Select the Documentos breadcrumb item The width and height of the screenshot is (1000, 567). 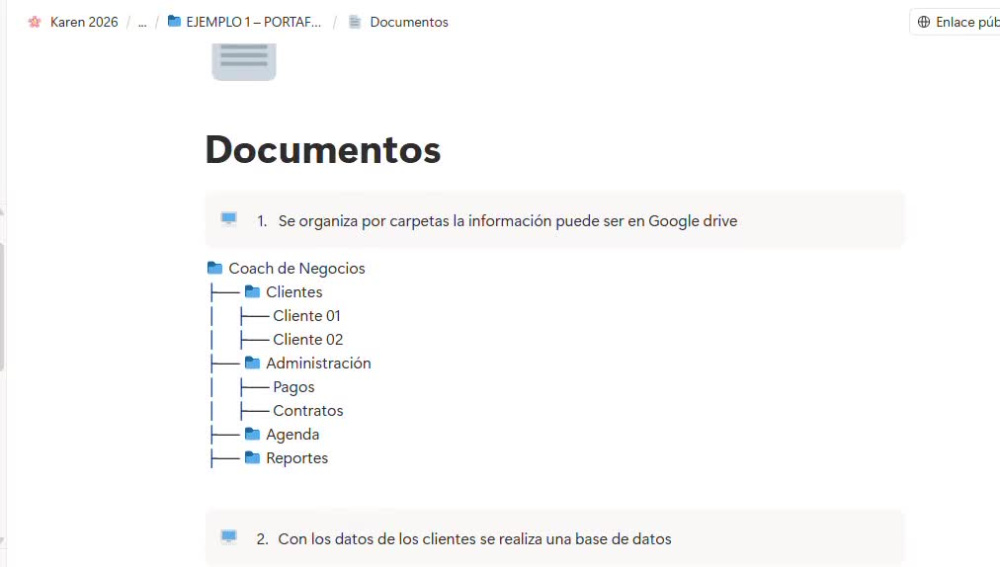click(x=409, y=22)
